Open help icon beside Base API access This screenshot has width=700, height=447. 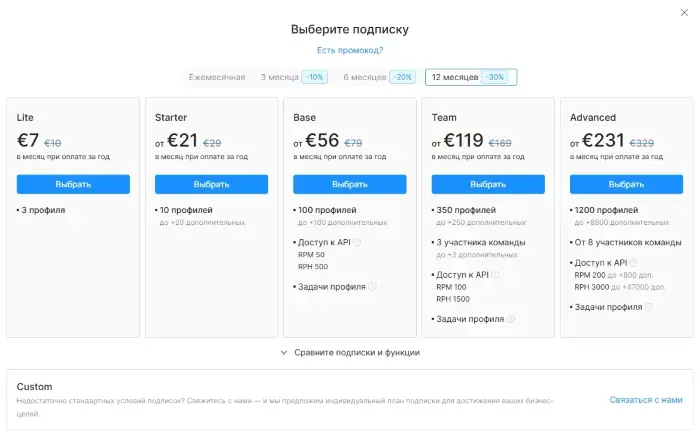click(357, 242)
